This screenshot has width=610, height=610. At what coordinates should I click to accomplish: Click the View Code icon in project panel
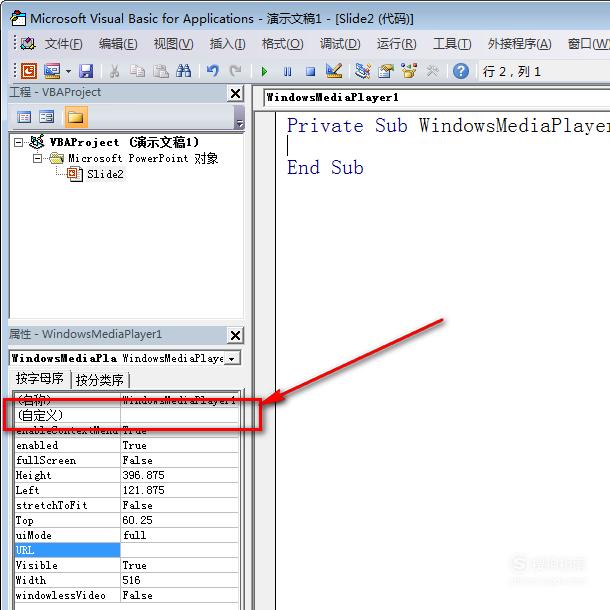coord(24,117)
